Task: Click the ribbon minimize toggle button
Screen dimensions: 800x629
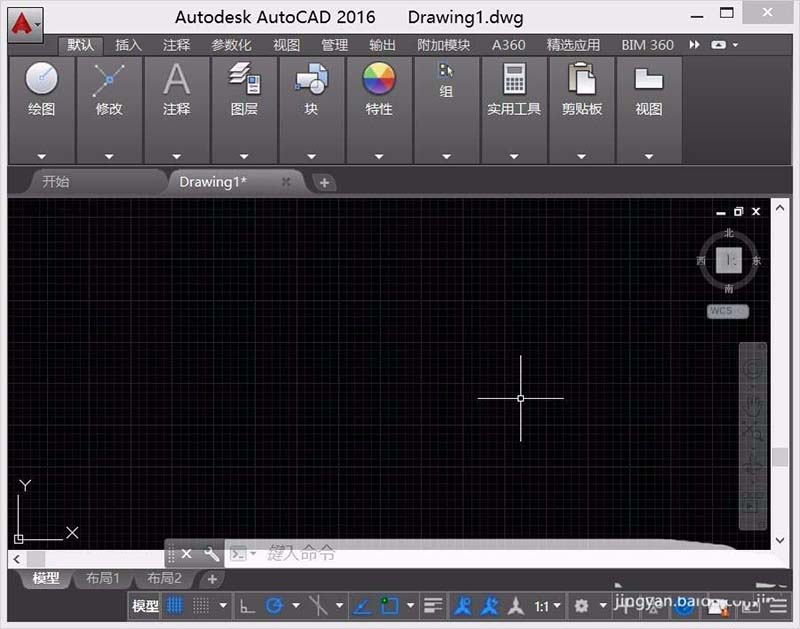Action: [718, 45]
